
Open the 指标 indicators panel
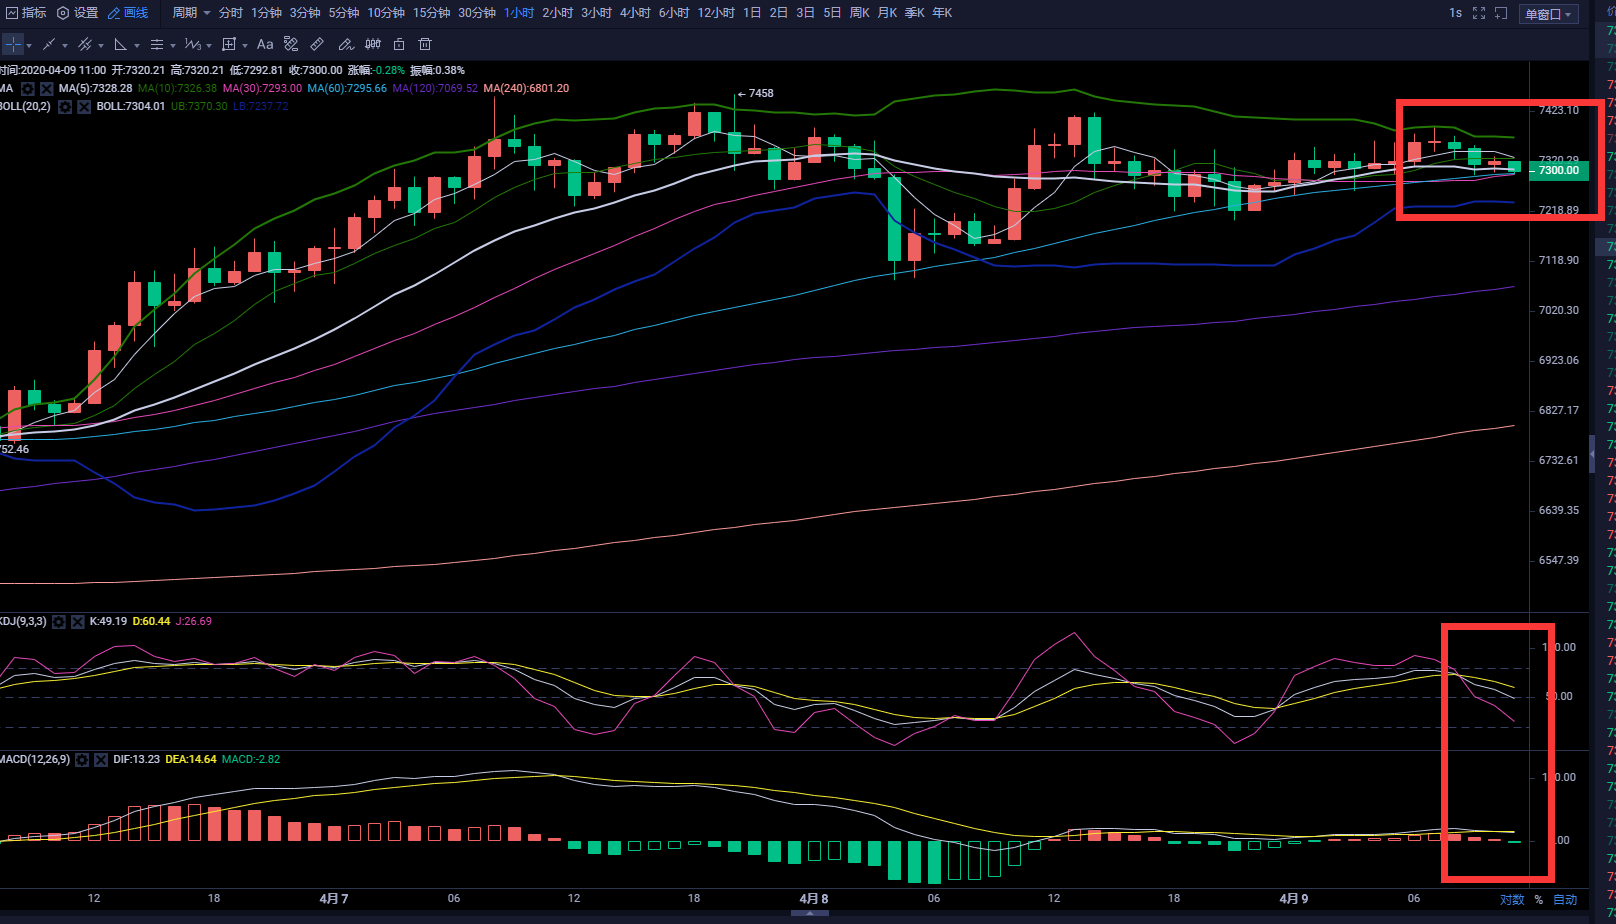click(x=27, y=13)
